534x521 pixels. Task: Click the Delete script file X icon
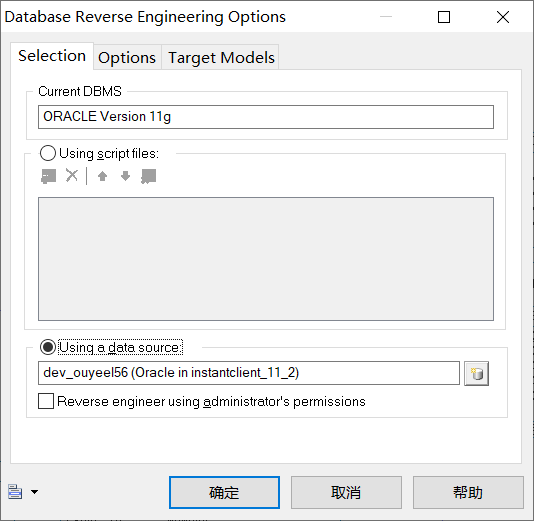[72, 176]
